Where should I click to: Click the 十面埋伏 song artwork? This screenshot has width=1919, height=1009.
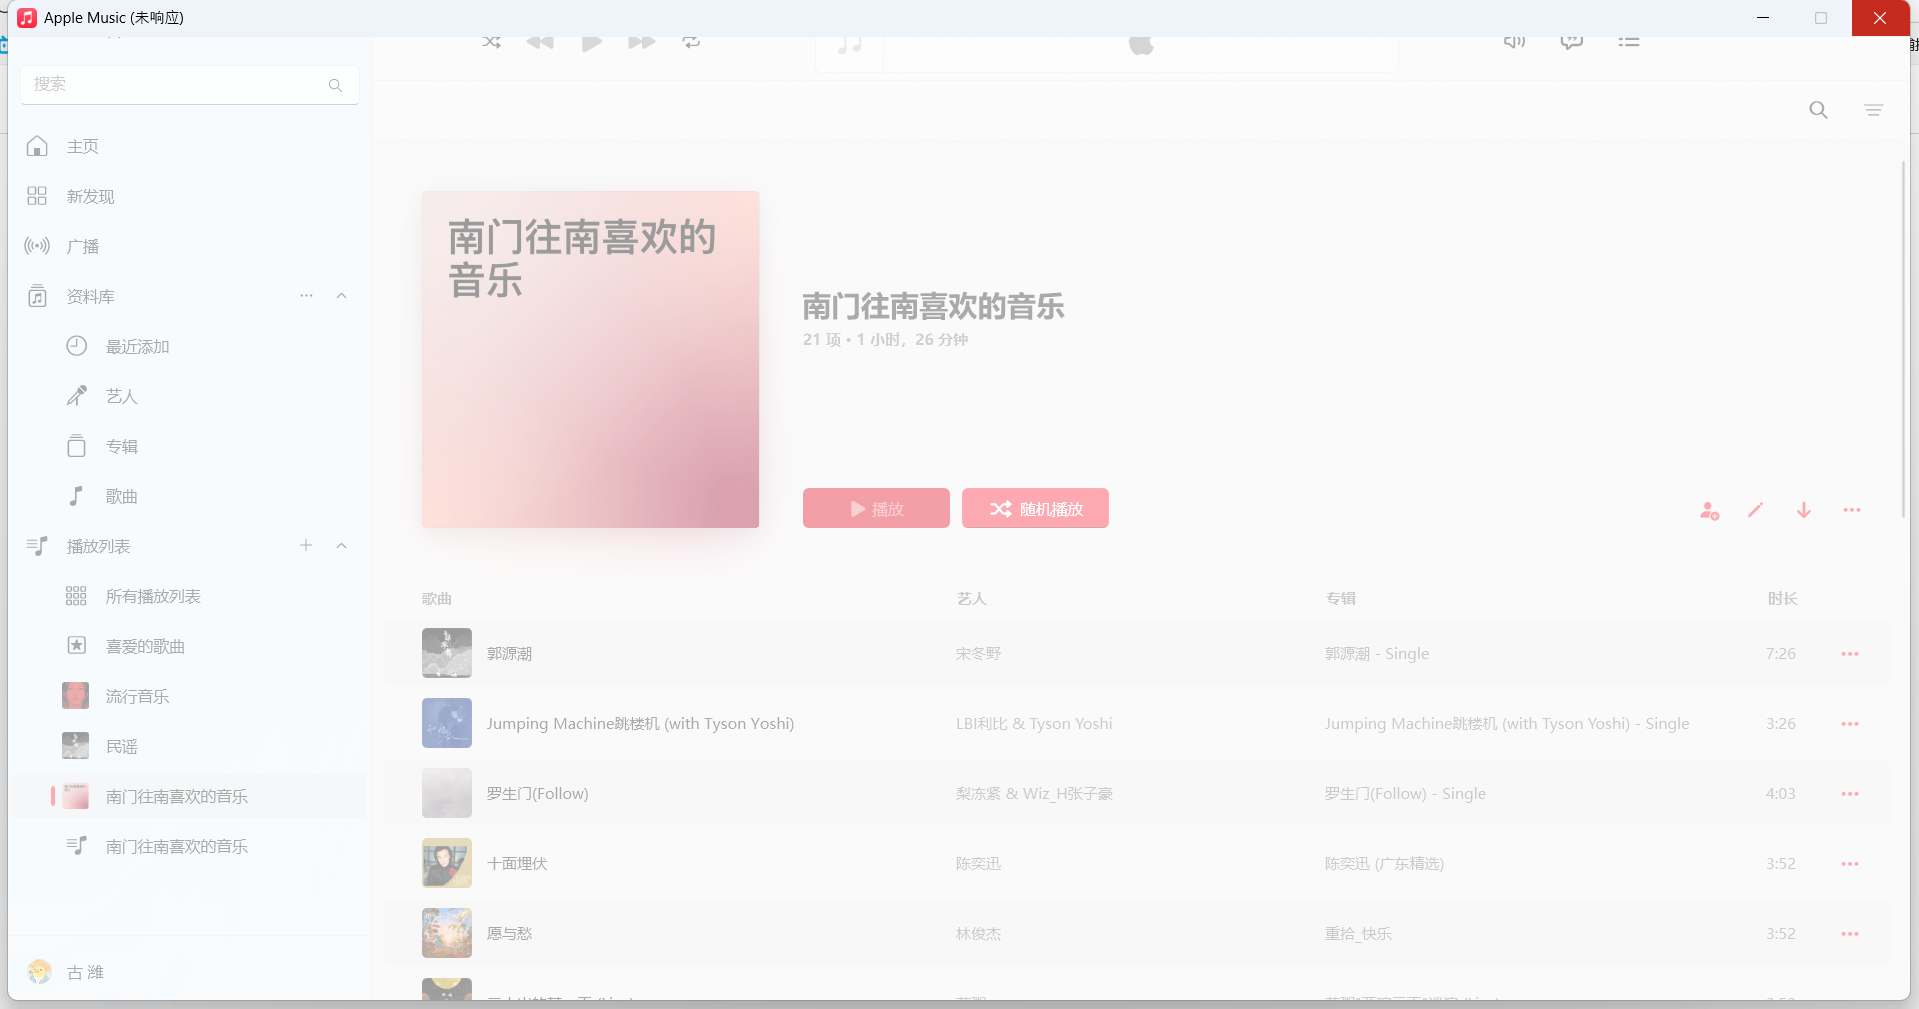click(x=447, y=863)
